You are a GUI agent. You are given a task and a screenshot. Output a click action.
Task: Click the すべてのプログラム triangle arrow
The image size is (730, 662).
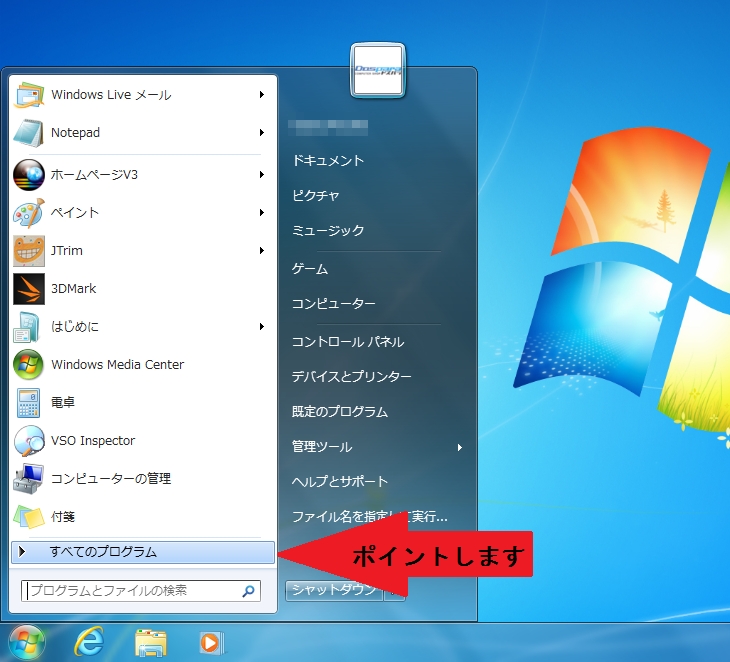click(22, 552)
